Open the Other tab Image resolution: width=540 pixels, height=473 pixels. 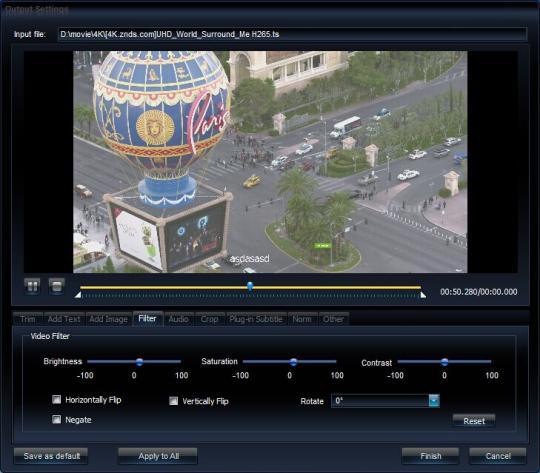[x=333, y=319]
